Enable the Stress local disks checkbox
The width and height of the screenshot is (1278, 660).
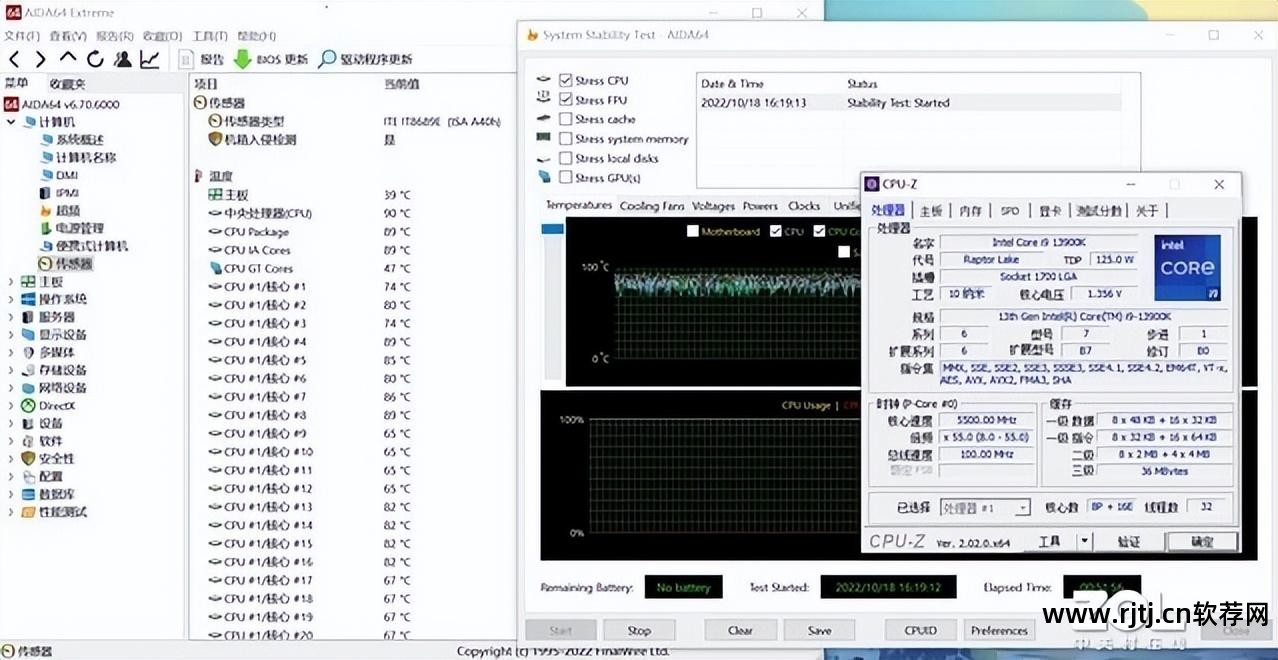tap(566, 158)
